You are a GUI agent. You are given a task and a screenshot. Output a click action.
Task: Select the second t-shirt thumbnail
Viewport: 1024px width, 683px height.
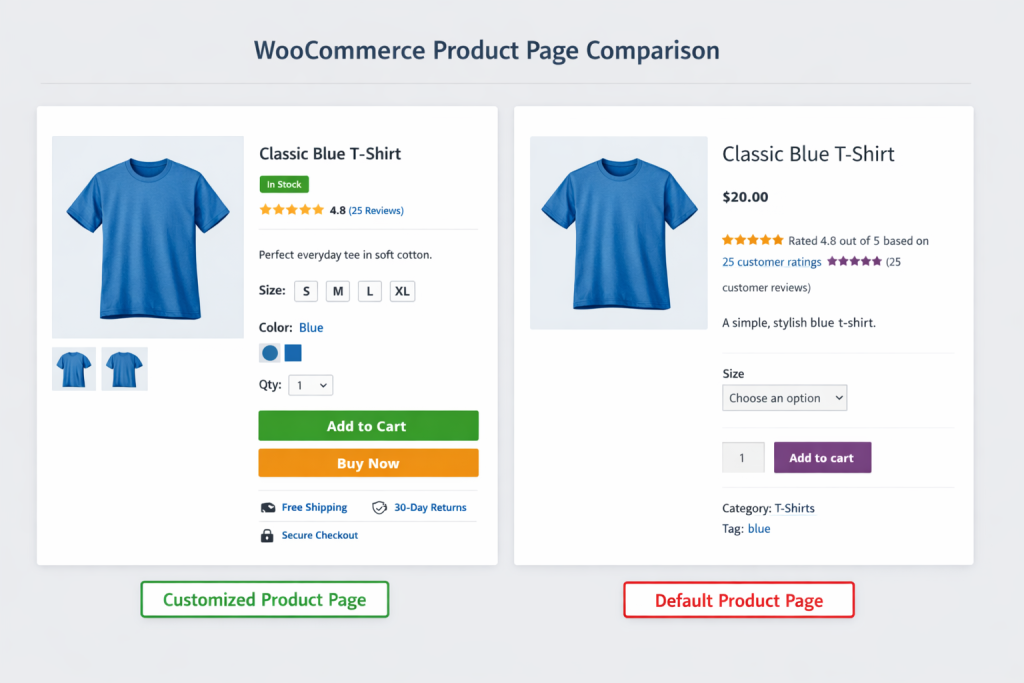[x=125, y=369]
